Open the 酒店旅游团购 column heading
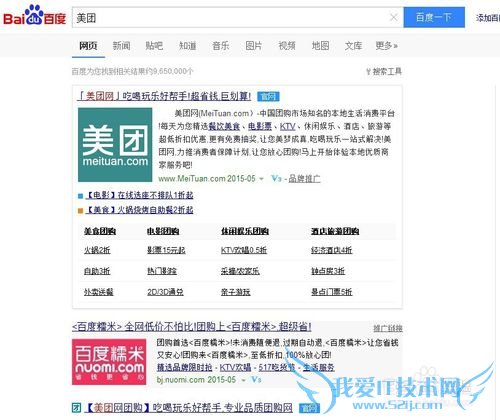The height and width of the screenshot is (420, 500). coord(335,231)
